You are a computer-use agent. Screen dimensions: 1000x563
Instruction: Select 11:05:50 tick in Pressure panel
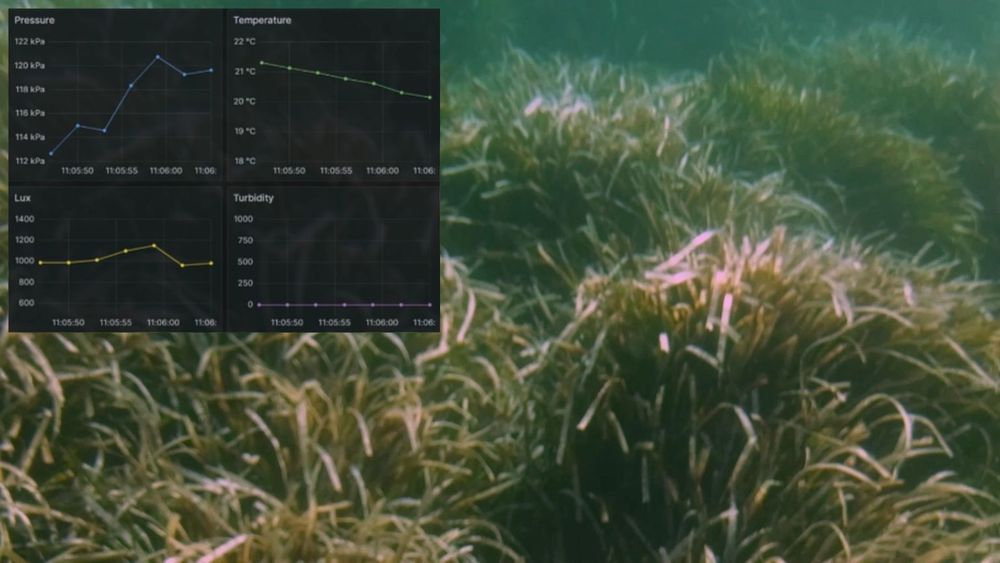[x=77, y=171]
